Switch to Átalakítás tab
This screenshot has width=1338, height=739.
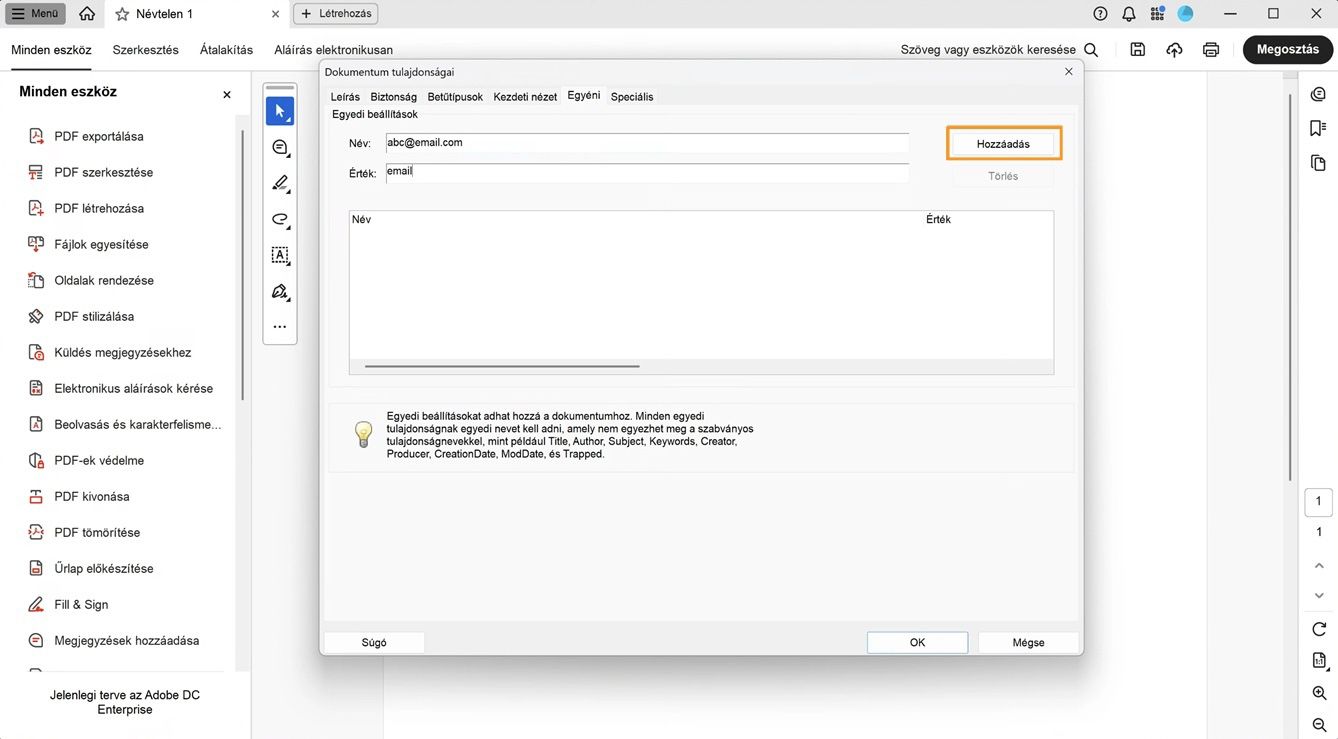(x=227, y=50)
